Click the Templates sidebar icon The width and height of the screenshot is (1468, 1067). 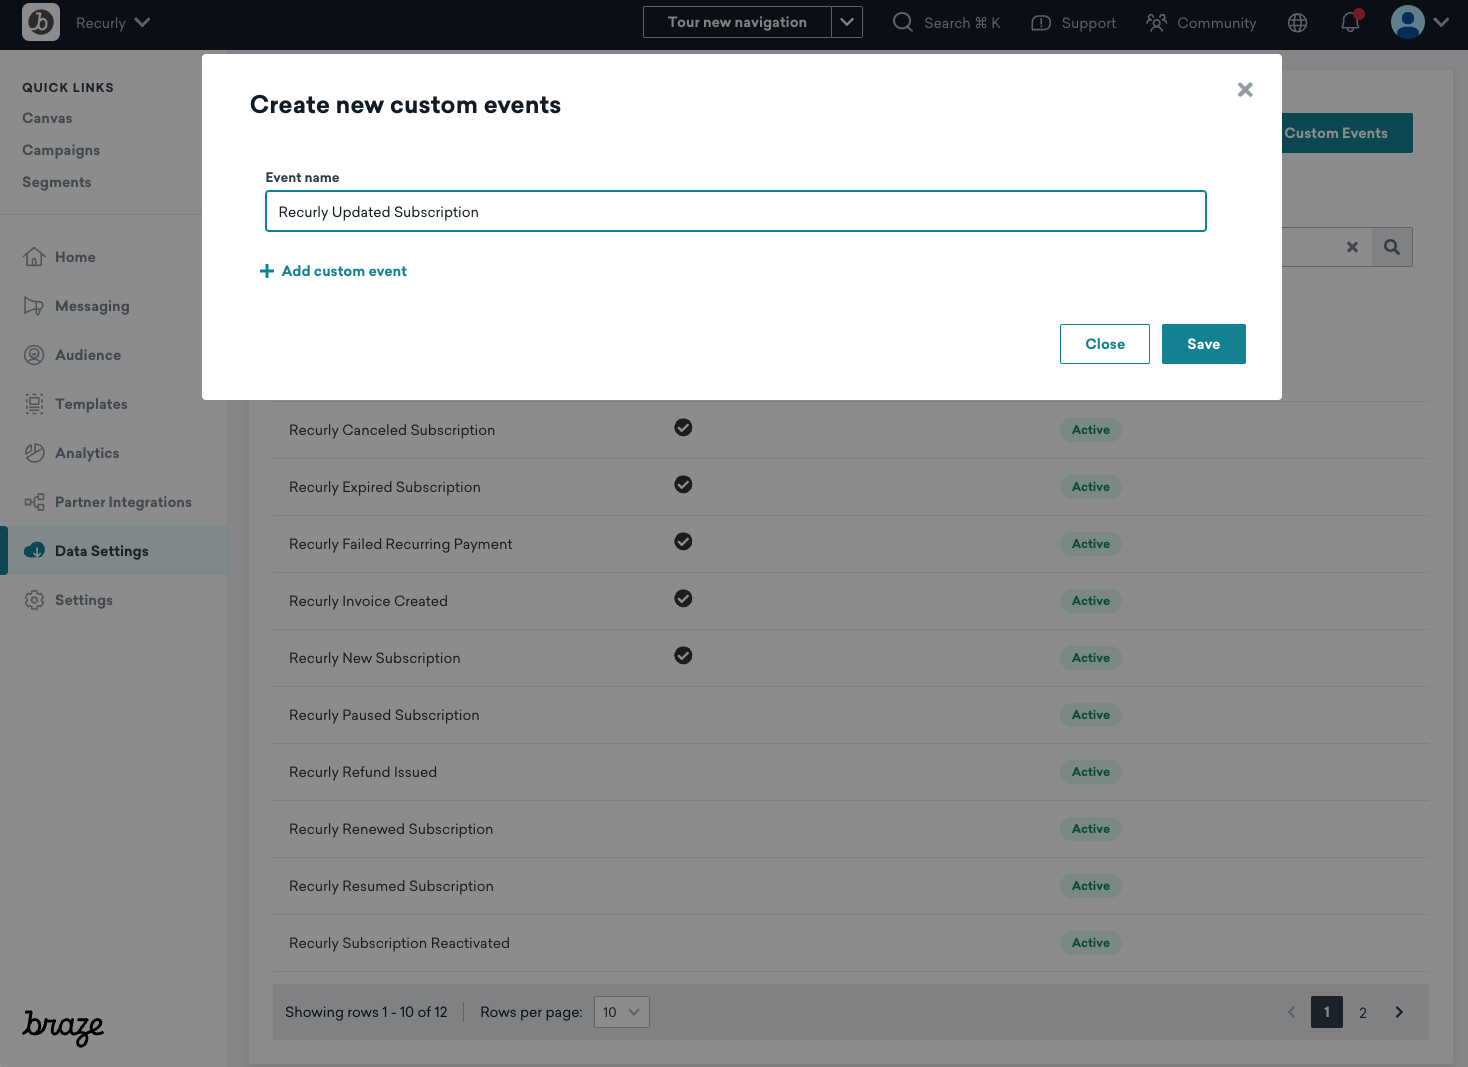(x=34, y=404)
